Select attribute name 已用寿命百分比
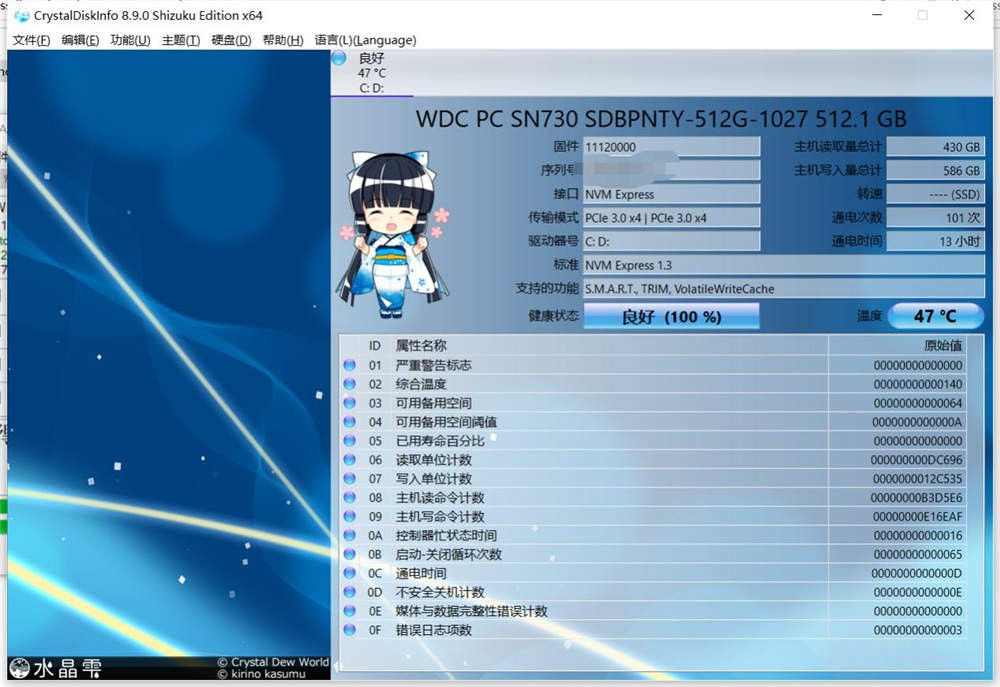 440,441
